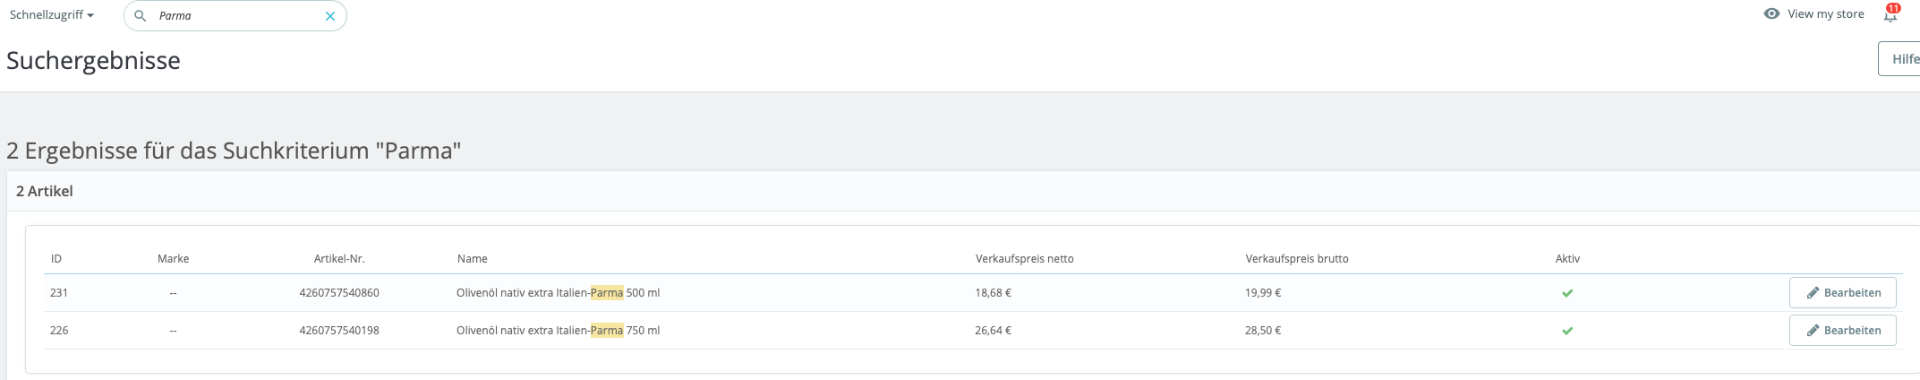Open the notifications bell icon
The width and height of the screenshot is (1920, 380).
point(1890,14)
